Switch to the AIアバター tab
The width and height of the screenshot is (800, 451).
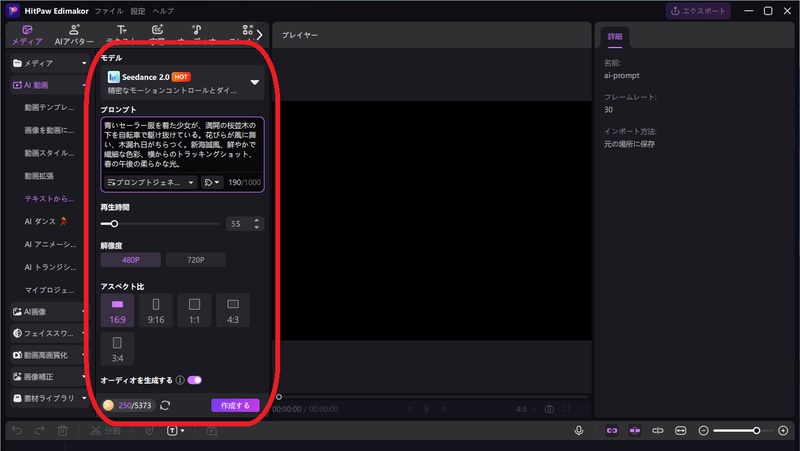[74, 35]
